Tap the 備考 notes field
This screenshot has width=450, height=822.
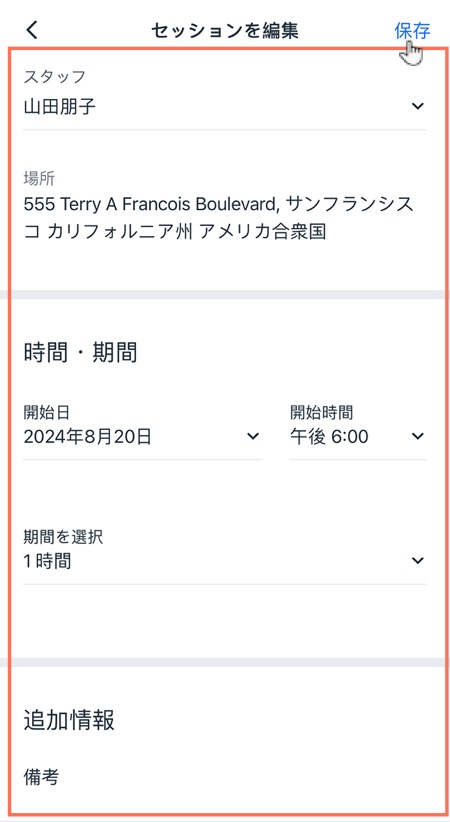pos(41,777)
